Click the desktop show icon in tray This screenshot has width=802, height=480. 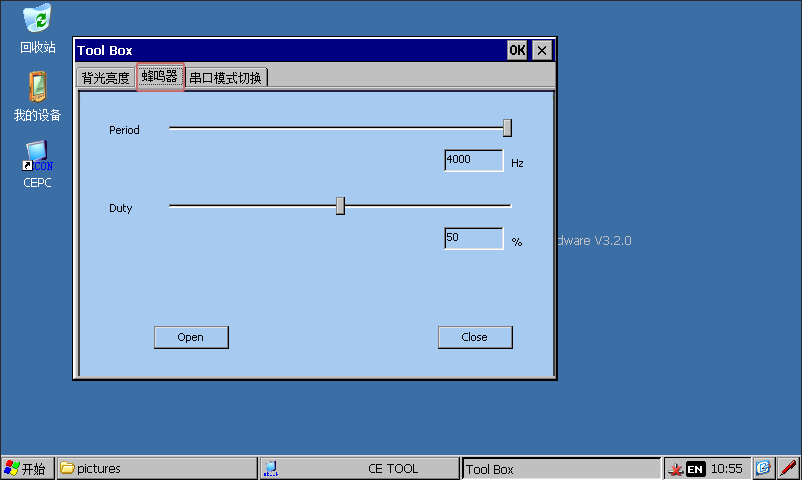tap(763, 468)
